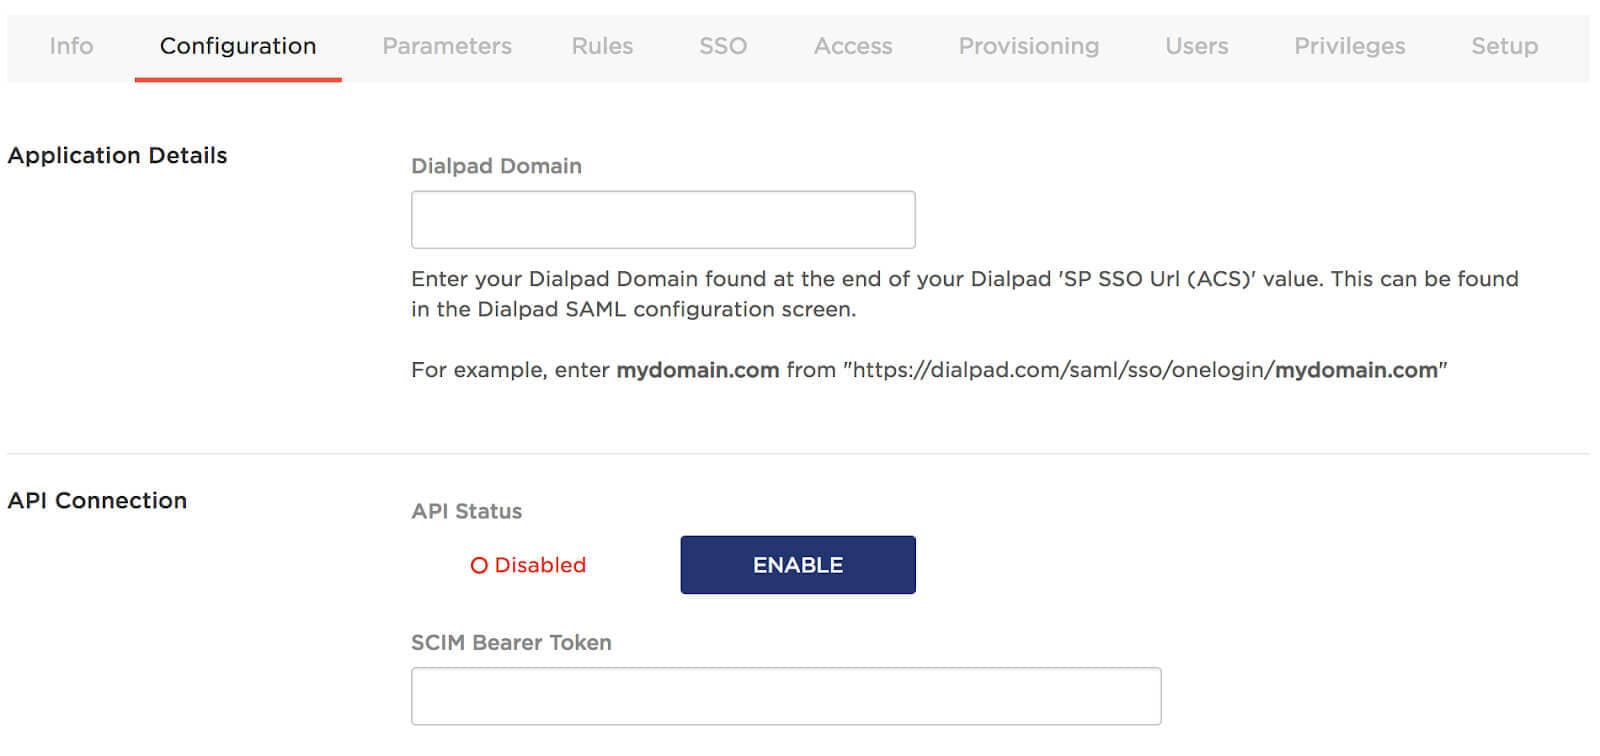Open the Provisioning tab
This screenshot has width=1600, height=756.
coord(1029,46)
